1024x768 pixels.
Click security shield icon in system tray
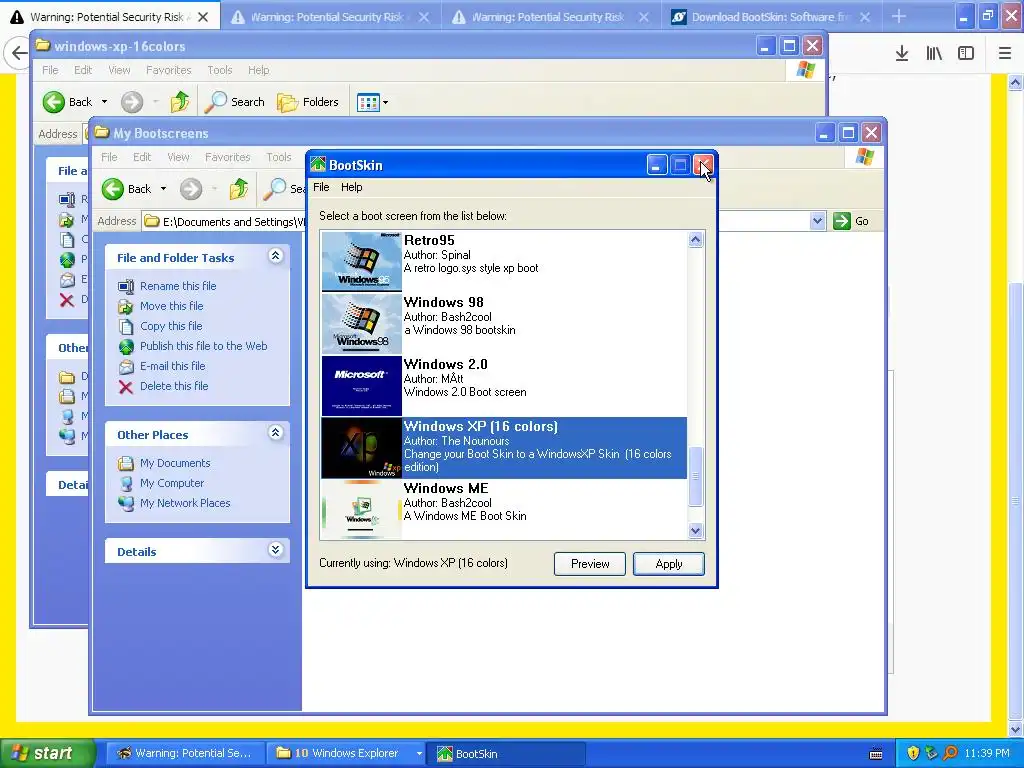click(913, 754)
